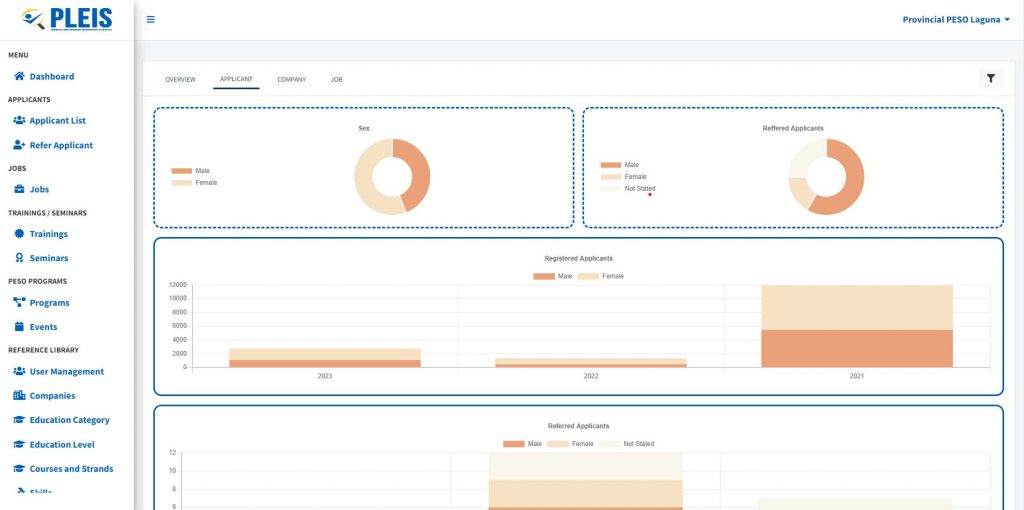This screenshot has height=510, width=1024.
Task: Click the Dashboard home icon
Action: [x=19, y=76]
